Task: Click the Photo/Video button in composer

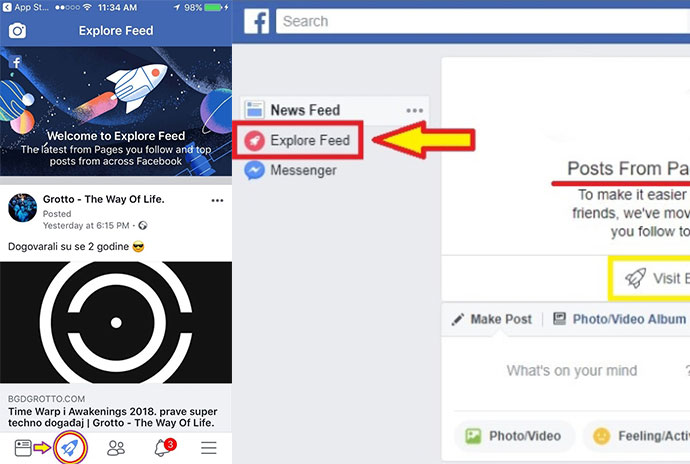Action: click(x=514, y=436)
